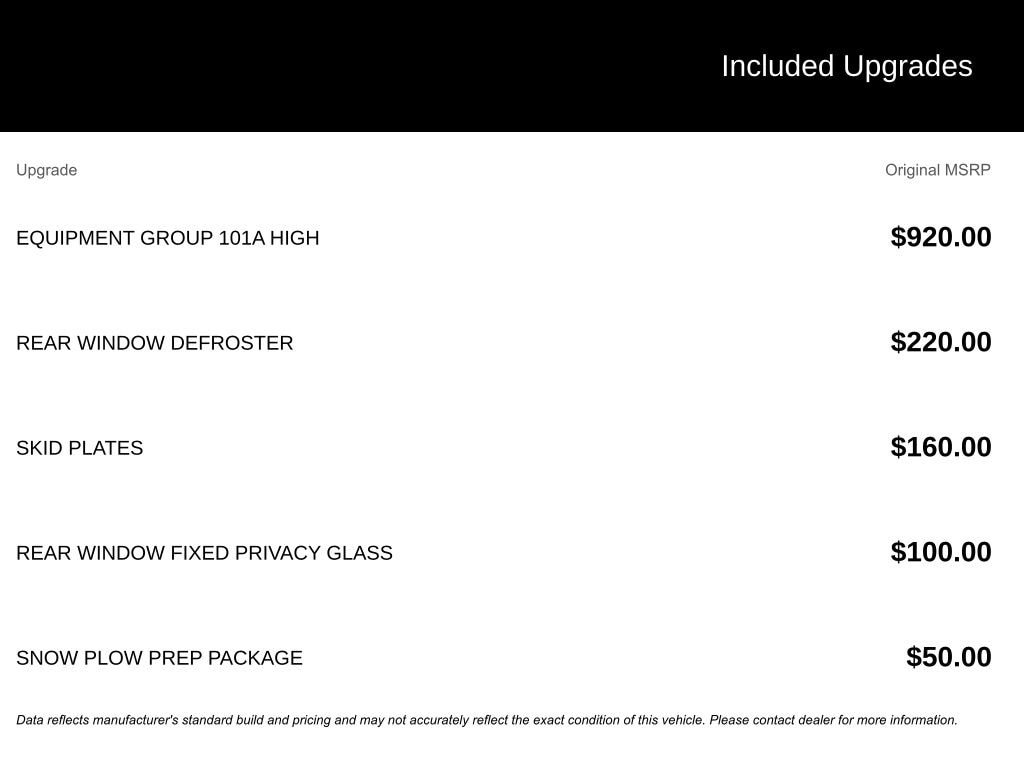Click the $100.00 price
Image resolution: width=1024 pixels, height=768 pixels.
click(x=940, y=552)
